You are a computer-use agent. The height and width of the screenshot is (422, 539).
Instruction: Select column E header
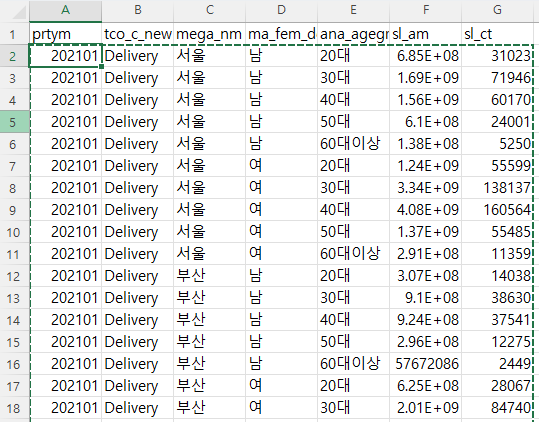pos(353,10)
